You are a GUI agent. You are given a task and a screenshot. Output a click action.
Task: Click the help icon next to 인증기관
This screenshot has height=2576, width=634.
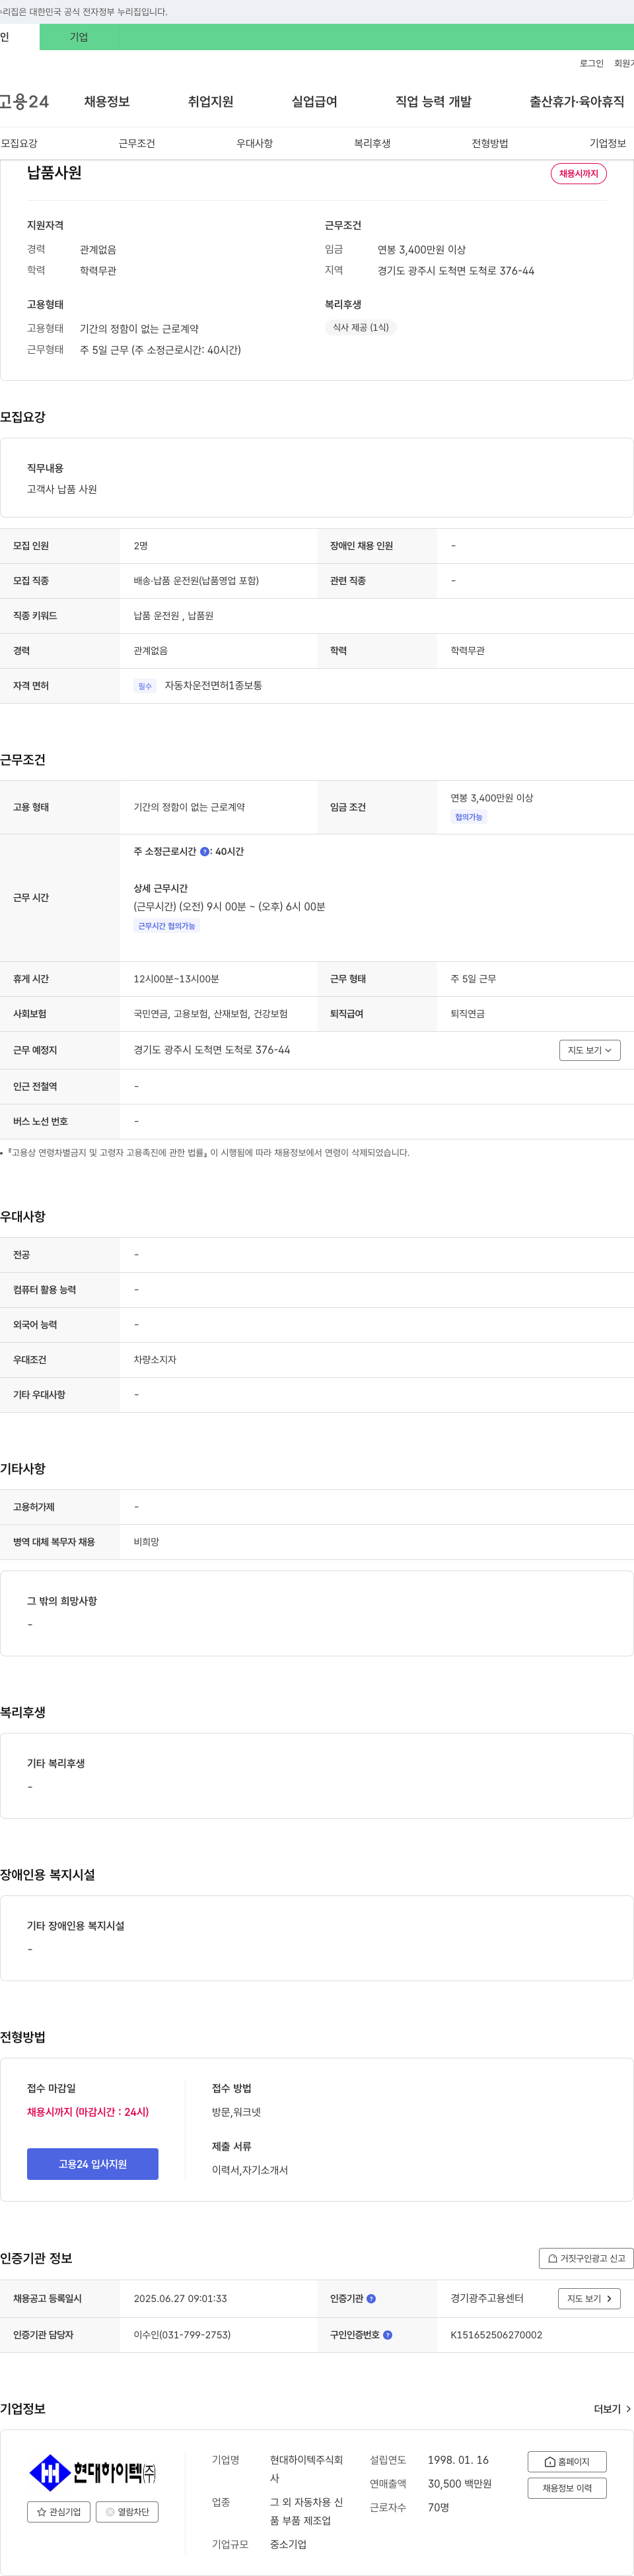coord(371,2299)
